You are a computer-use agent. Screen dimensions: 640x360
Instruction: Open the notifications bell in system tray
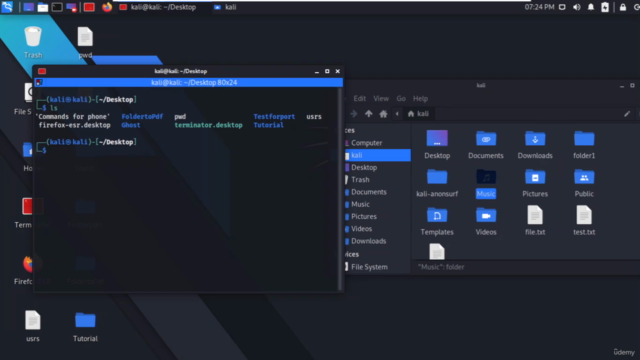(x=591, y=7)
